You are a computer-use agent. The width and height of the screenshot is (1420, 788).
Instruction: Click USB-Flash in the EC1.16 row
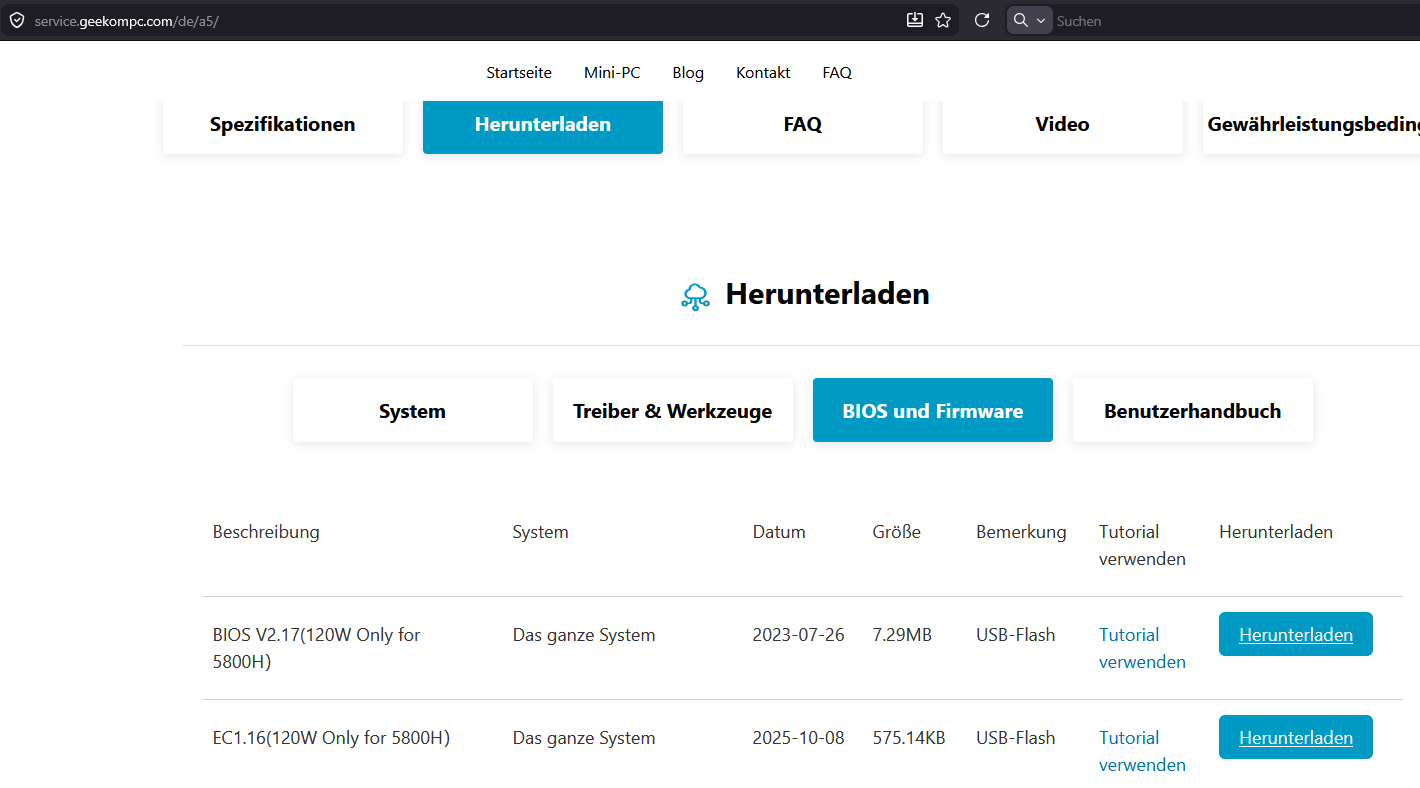point(1016,738)
